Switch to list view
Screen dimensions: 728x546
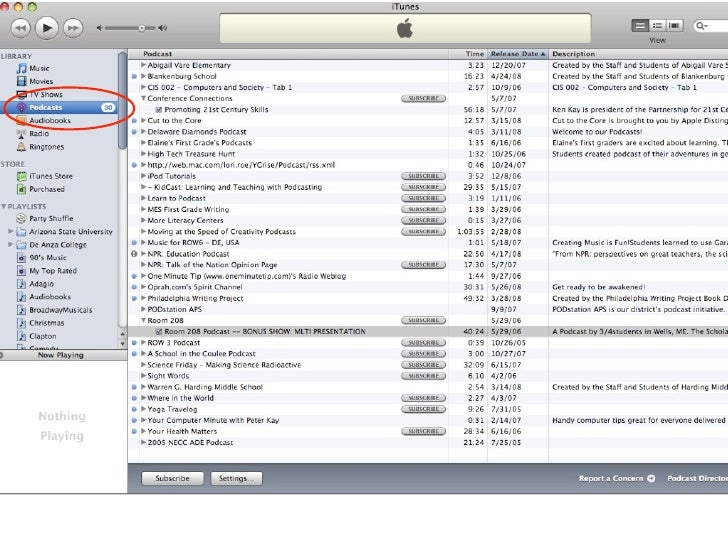pos(640,26)
